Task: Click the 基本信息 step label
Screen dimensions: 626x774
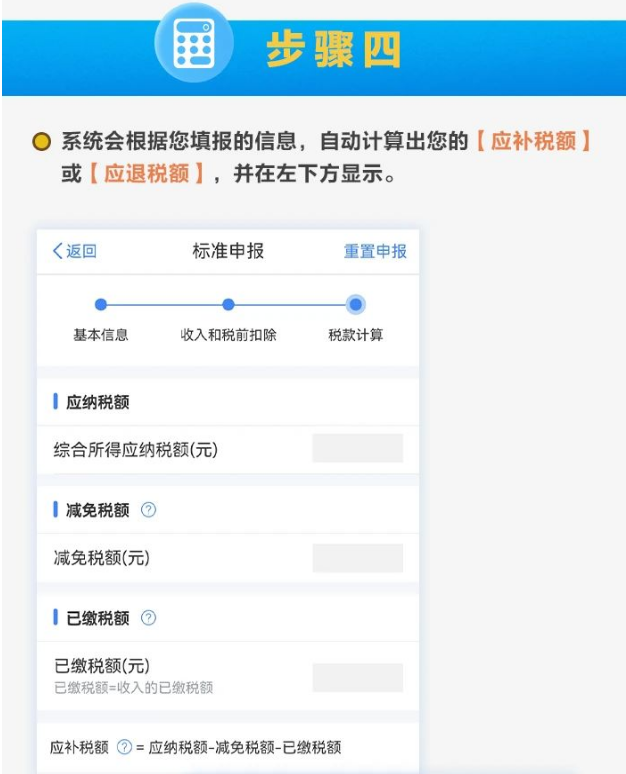Action: [x=101, y=335]
